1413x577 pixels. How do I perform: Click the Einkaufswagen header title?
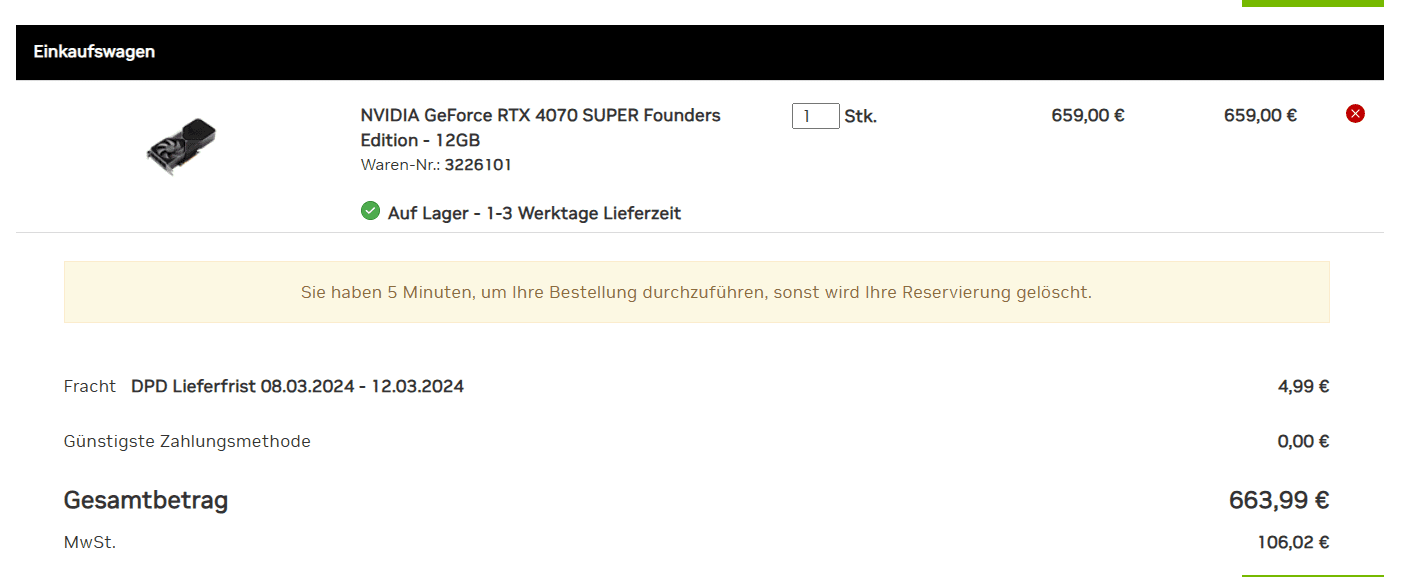(94, 51)
